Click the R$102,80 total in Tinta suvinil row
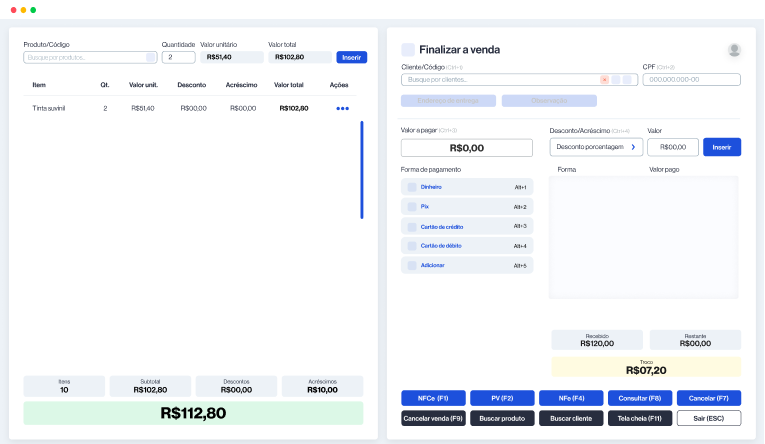 coord(294,108)
